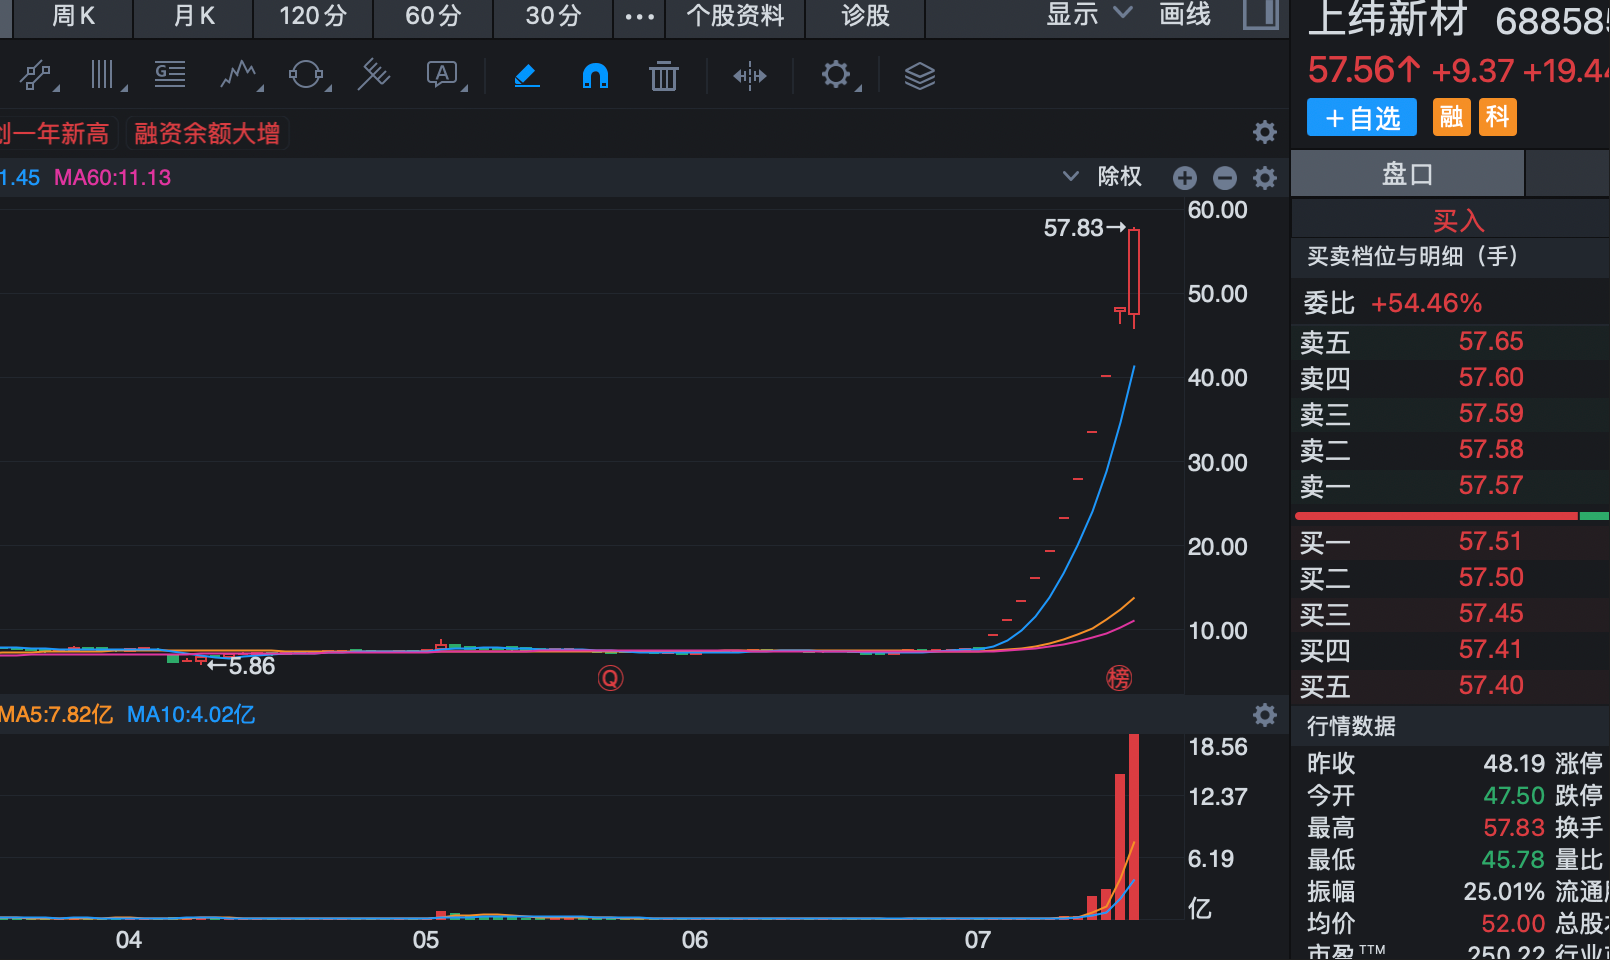1610x960 pixels.
Task: Select the 卖三 price 57.59
Action: point(1491,414)
